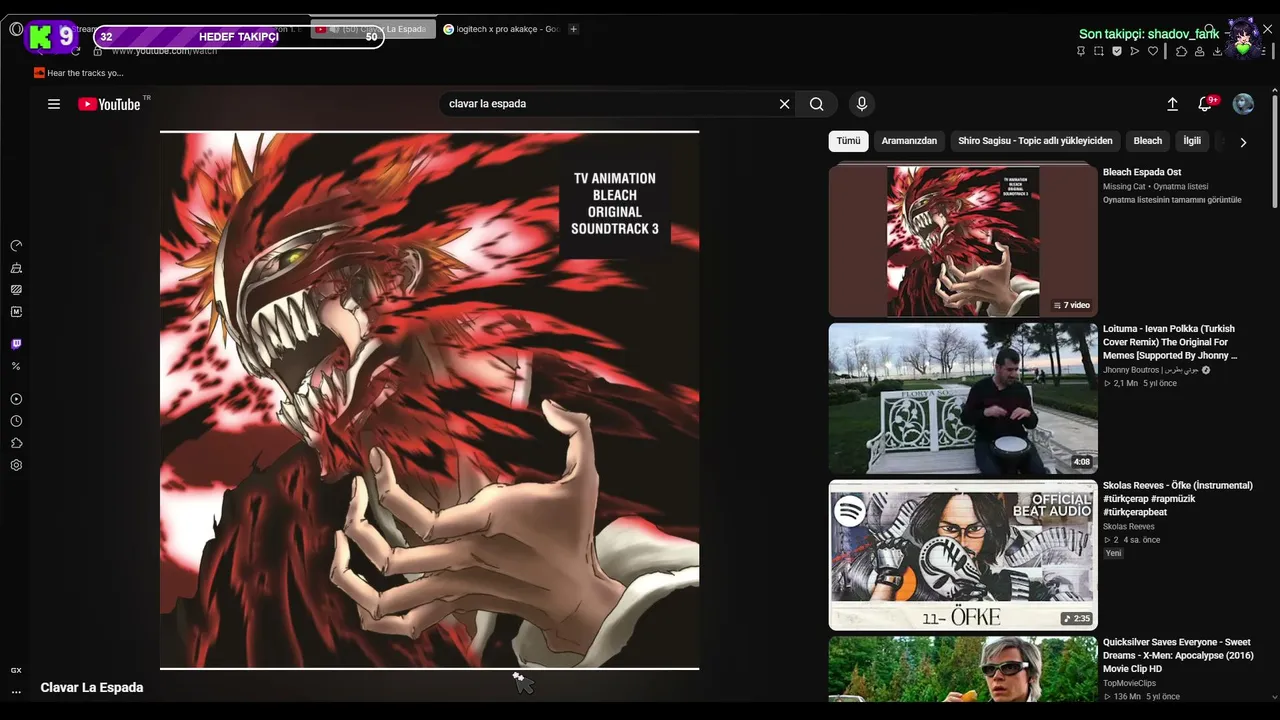Open the YouTube upload/create button
This screenshot has height=720, width=1280.
1173,104
